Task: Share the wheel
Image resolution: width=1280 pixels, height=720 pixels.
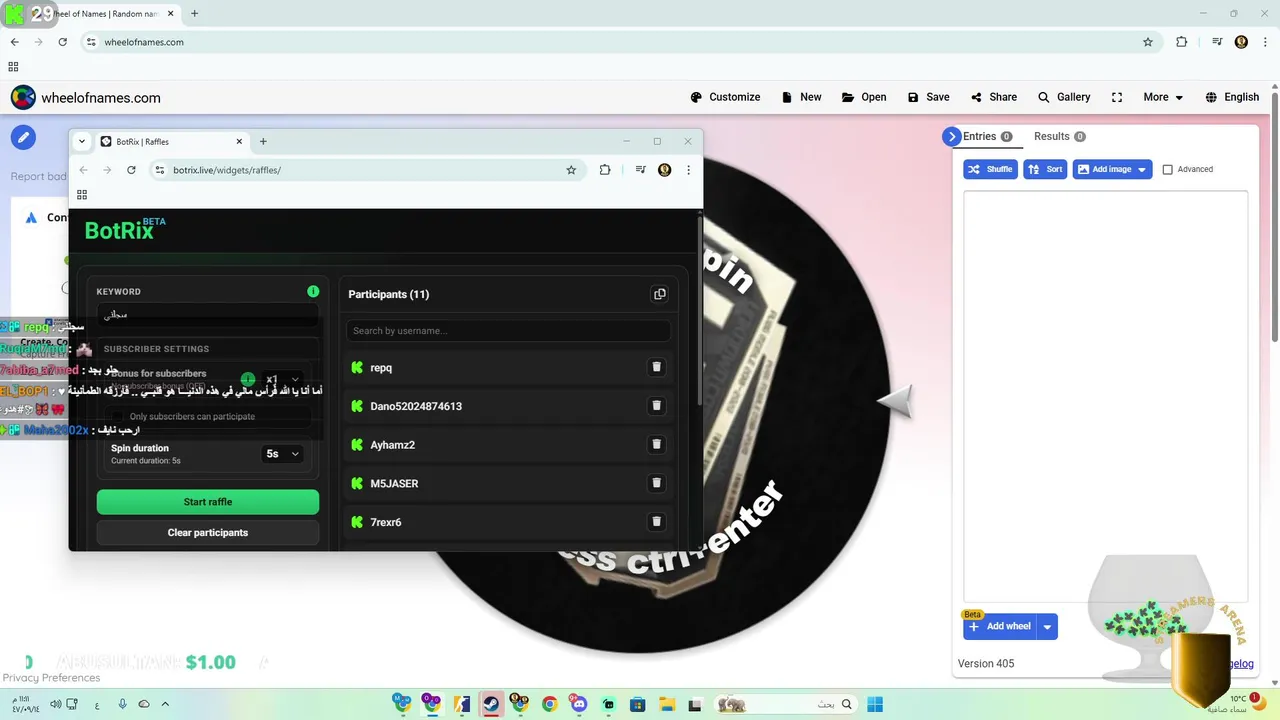Action: [x=993, y=97]
